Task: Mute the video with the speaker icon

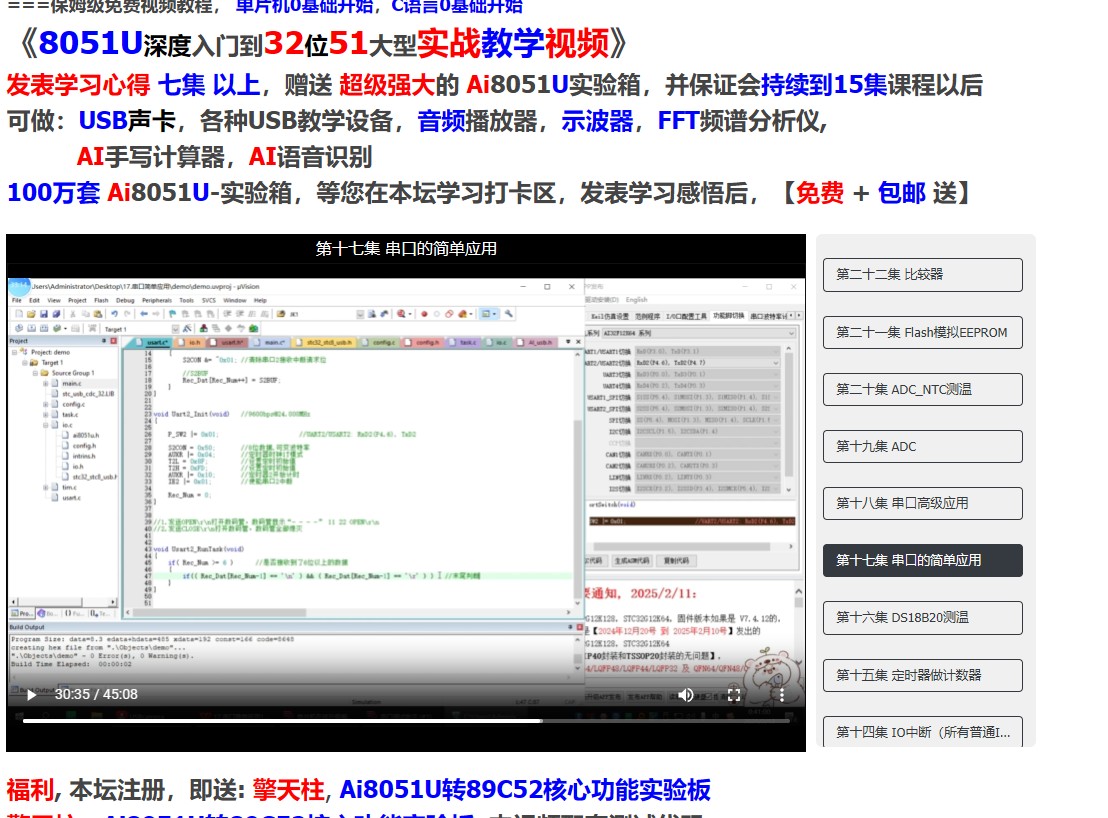Action: coord(685,695)
